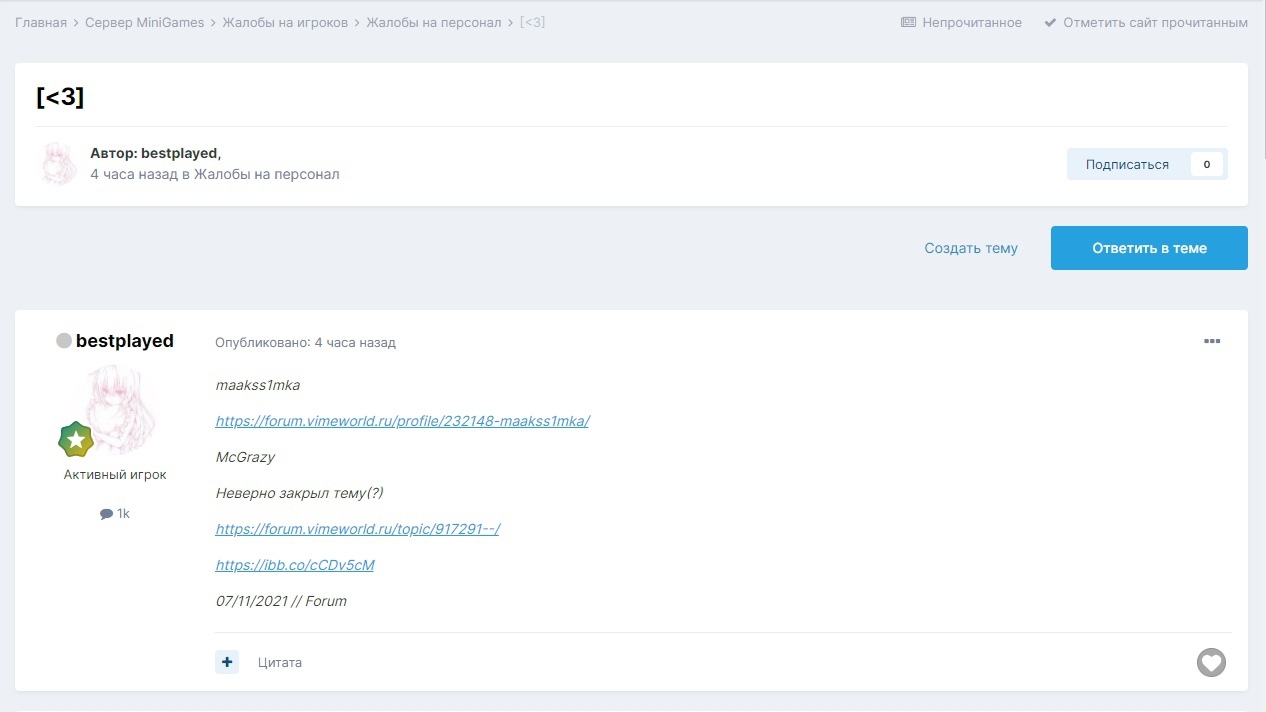1266x712 pixels.
Task: Open Жалобы на игроков breadcrumb
Action: [x=285, y=22]
